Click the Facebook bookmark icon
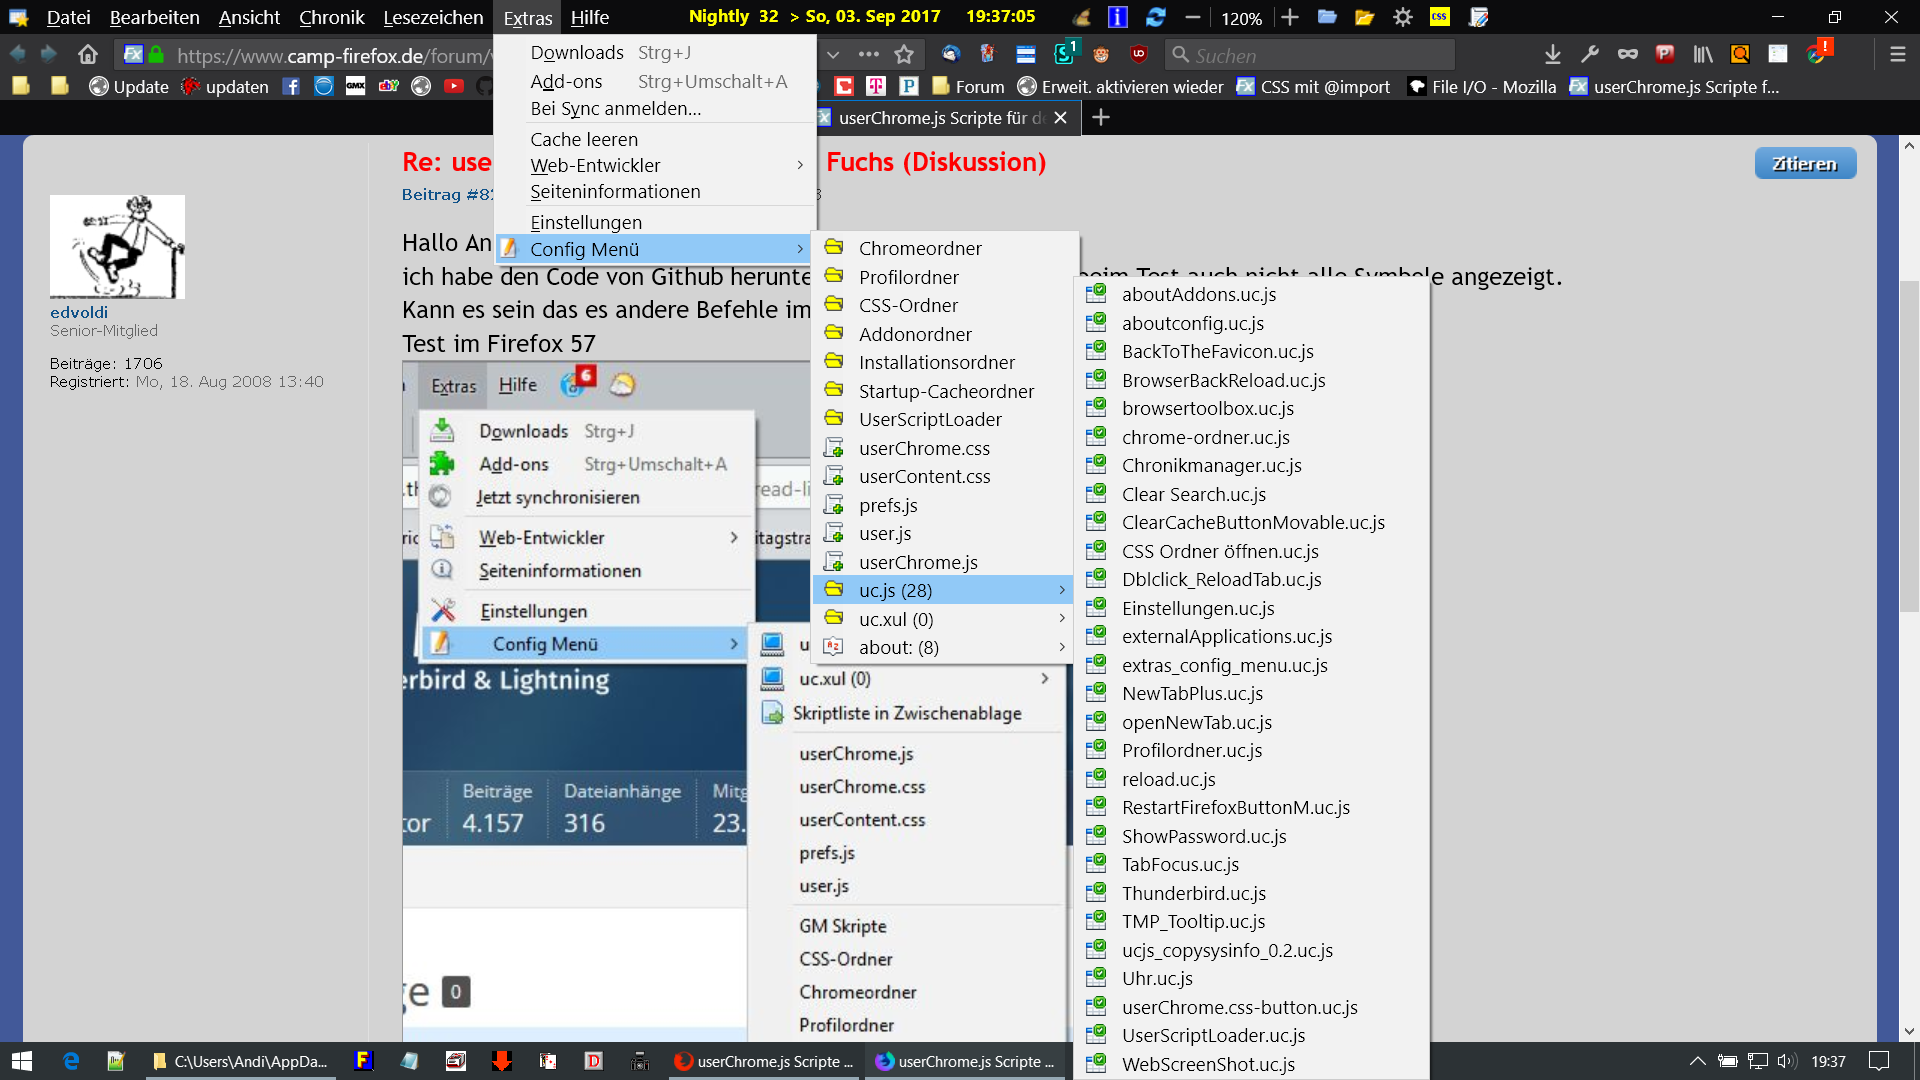This screenshot has height=1080, width=1920. [x=291, y=87]
